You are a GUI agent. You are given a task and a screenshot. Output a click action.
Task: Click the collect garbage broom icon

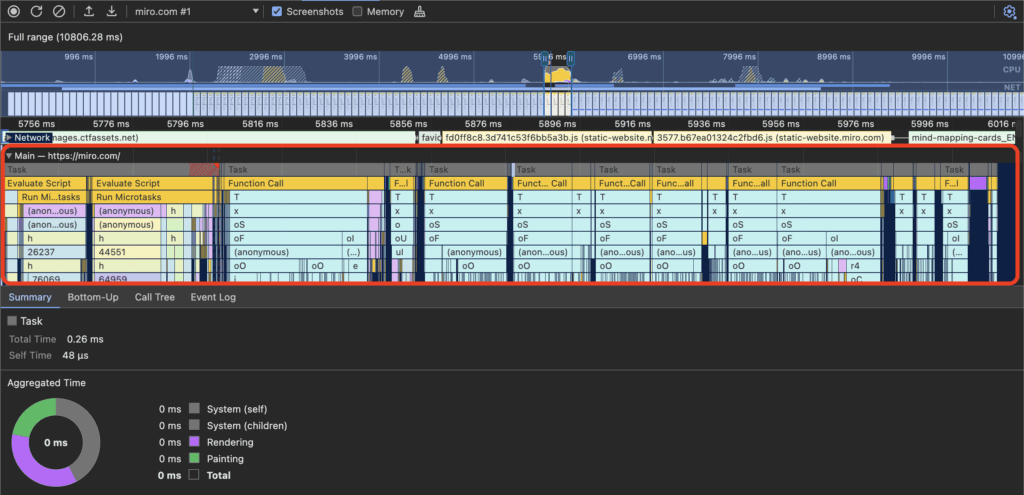tap(419, 12)
